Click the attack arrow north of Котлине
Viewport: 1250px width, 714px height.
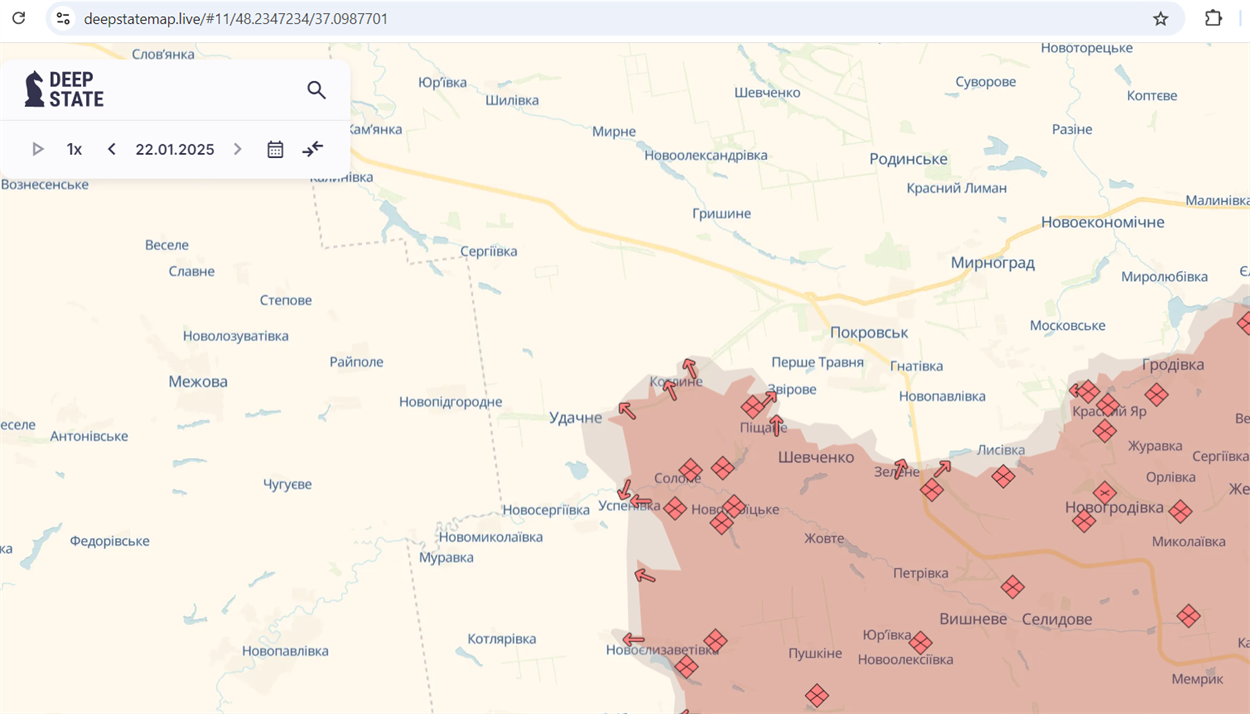pyautogui.click(x=689, y=369)
